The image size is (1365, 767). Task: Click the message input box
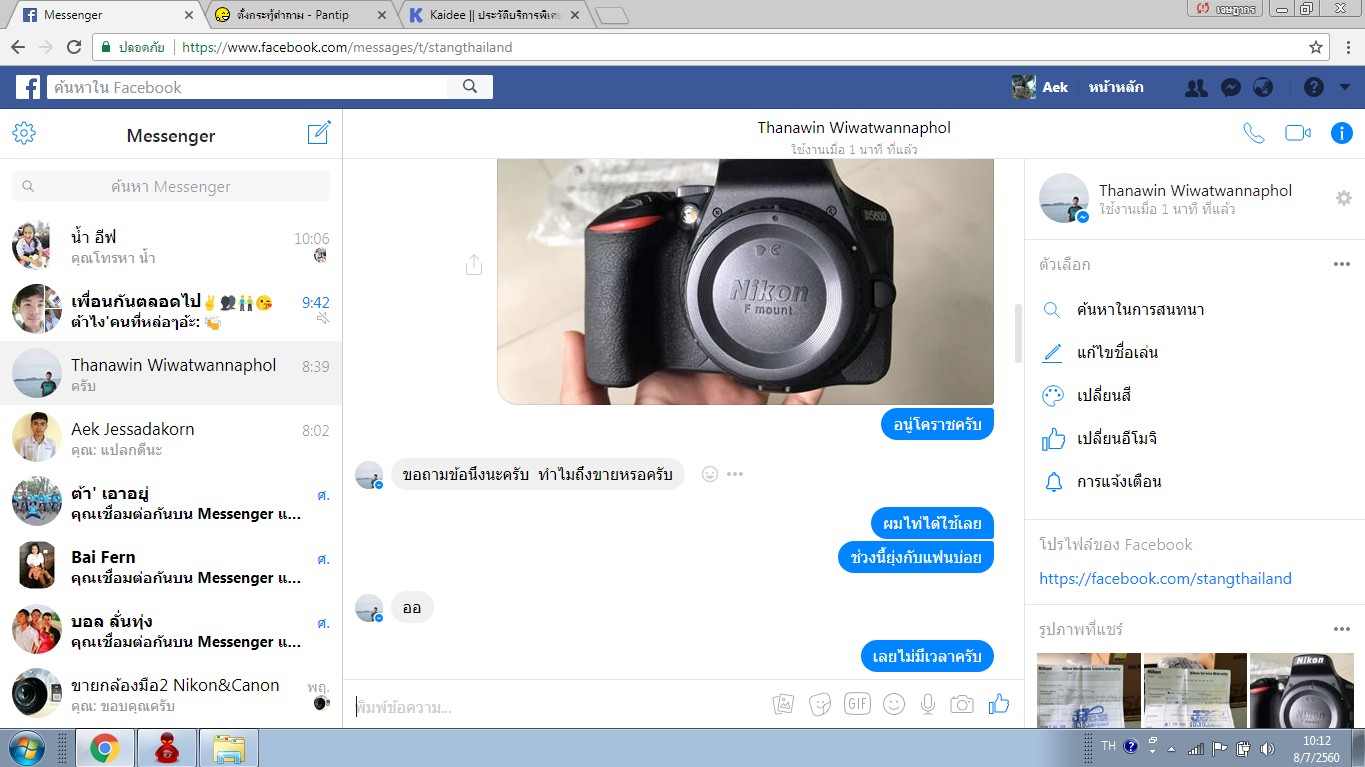click(555, 707)
